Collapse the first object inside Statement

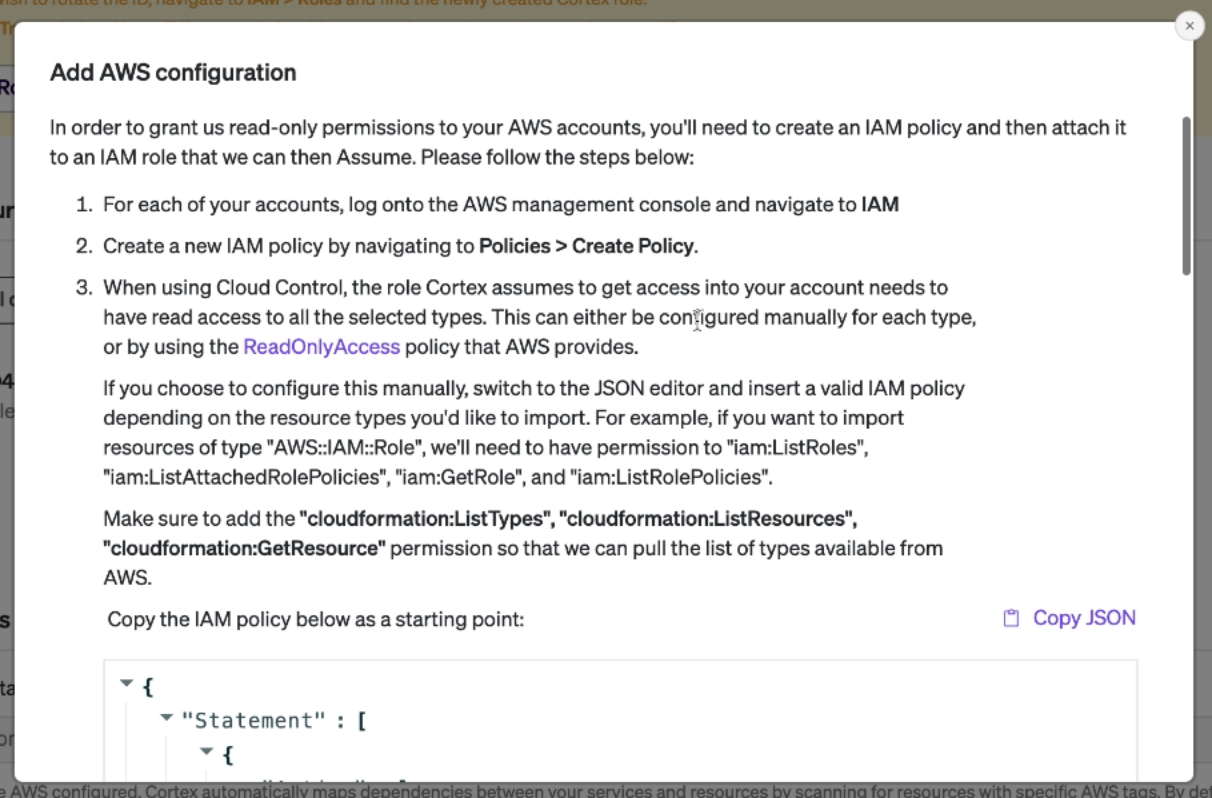207,751
